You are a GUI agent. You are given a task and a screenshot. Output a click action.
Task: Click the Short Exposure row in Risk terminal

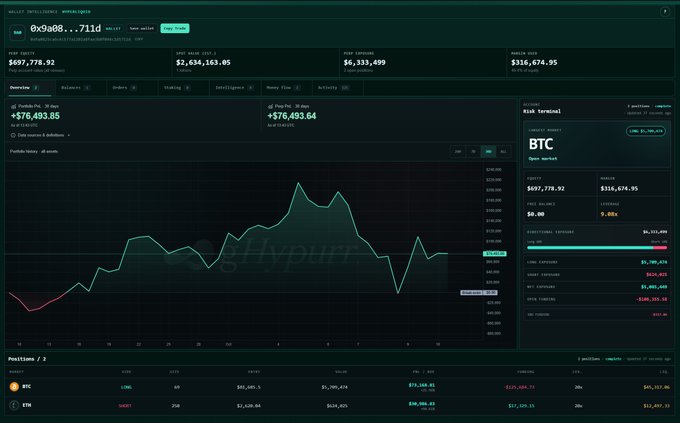tap(597, 275)
